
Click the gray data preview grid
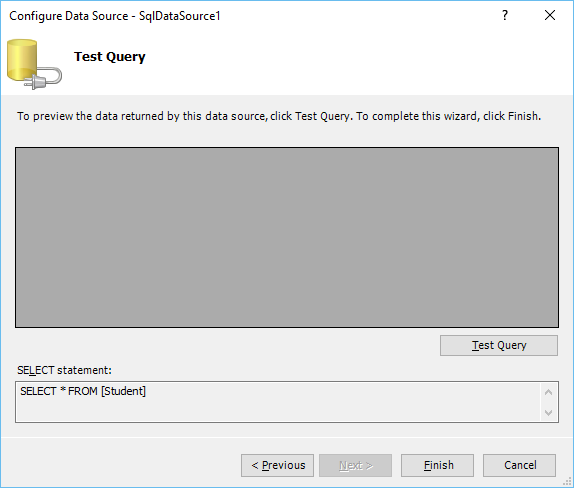tap(287, 237)
